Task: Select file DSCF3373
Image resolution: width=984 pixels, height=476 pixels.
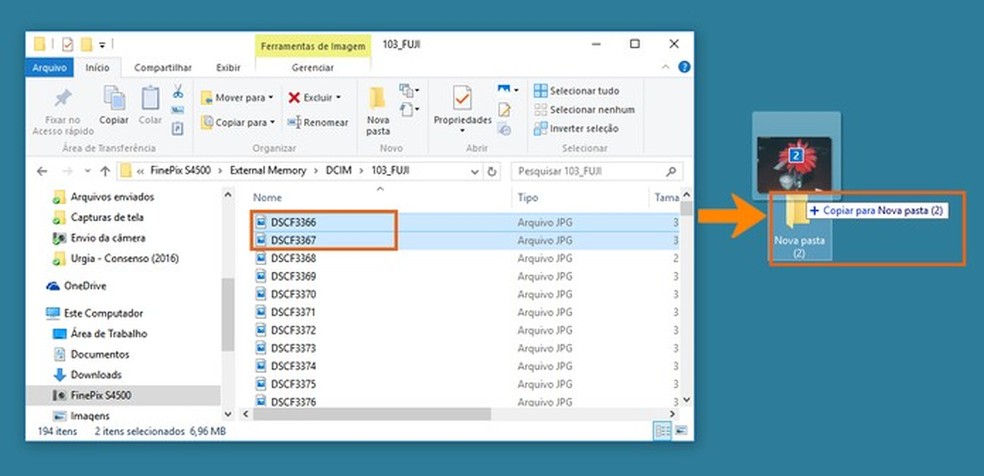Action: 293,348
